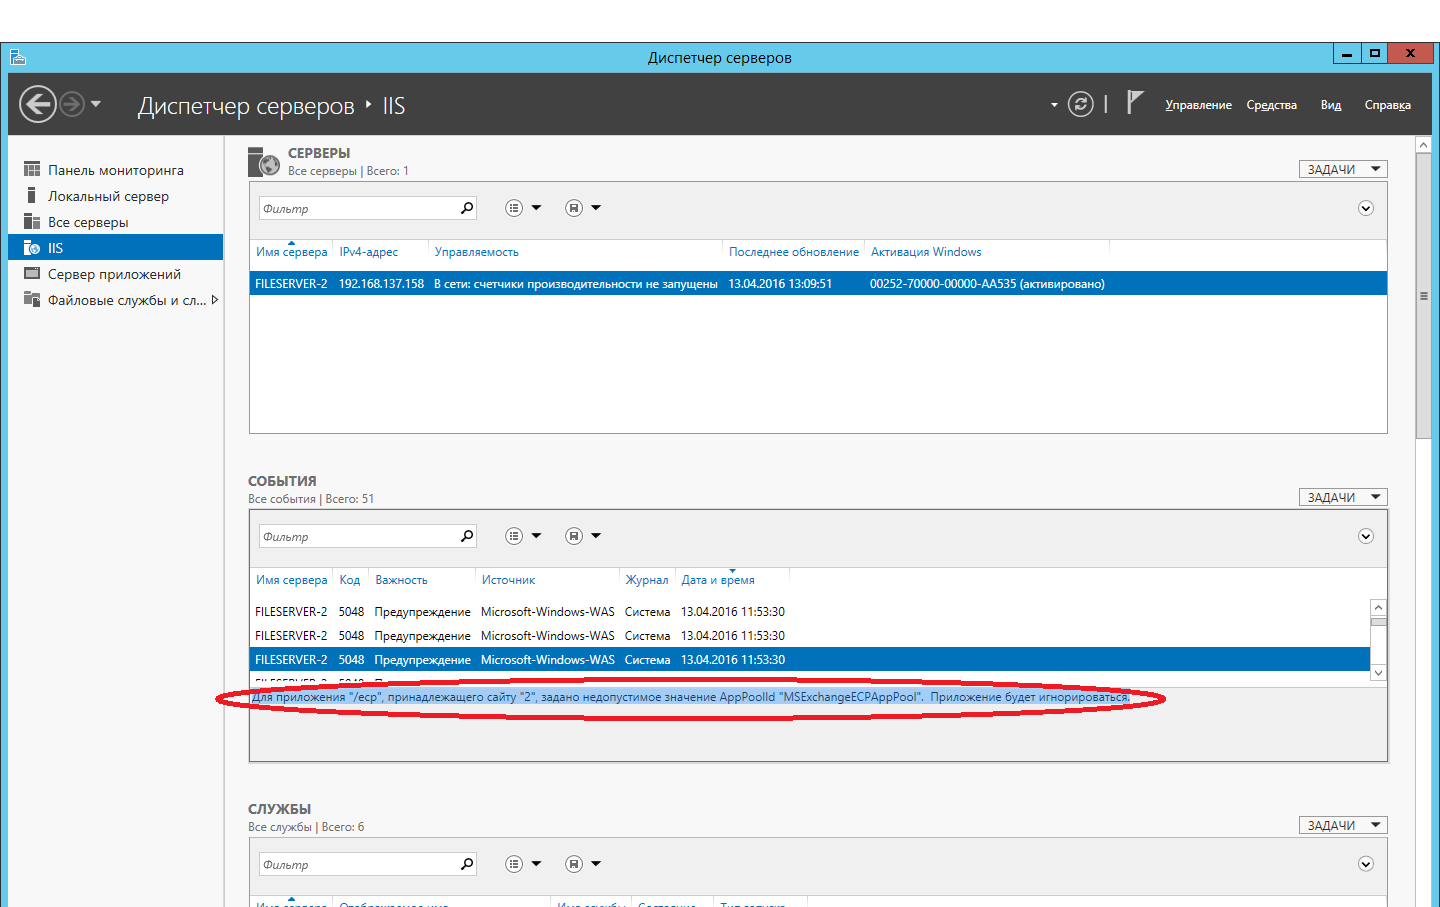Screen dimensions: 1440x907
Task: Click the Сервер приложений sidebar icon
Action: (32, 274)
